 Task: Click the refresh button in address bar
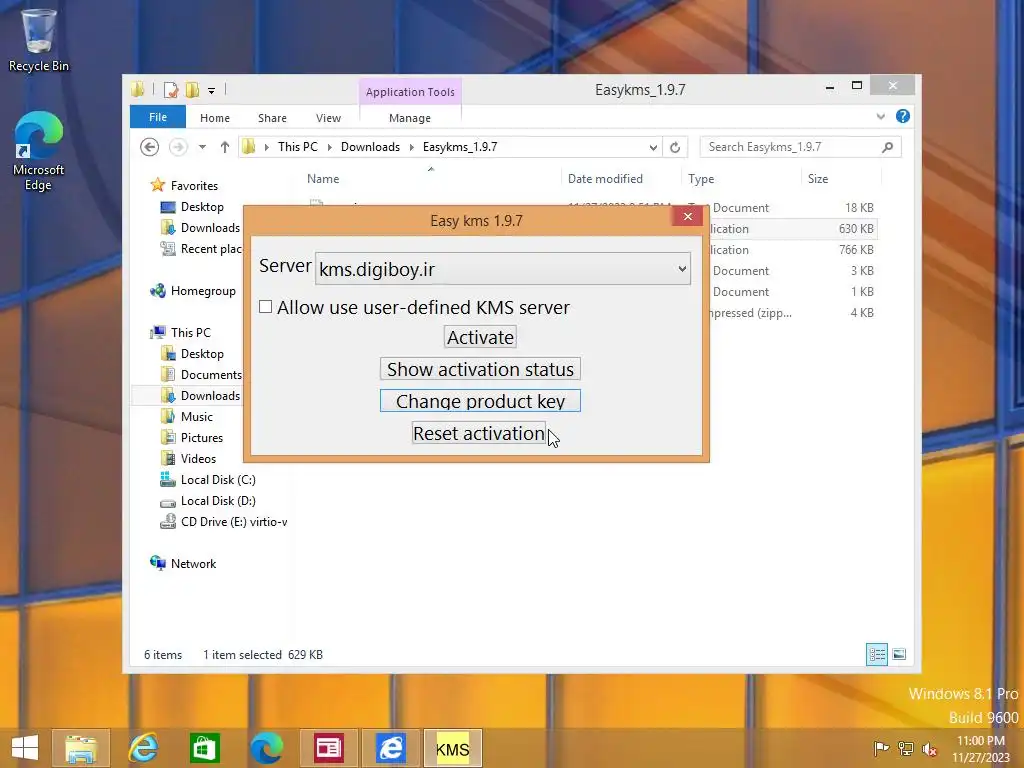click(675, 147)
